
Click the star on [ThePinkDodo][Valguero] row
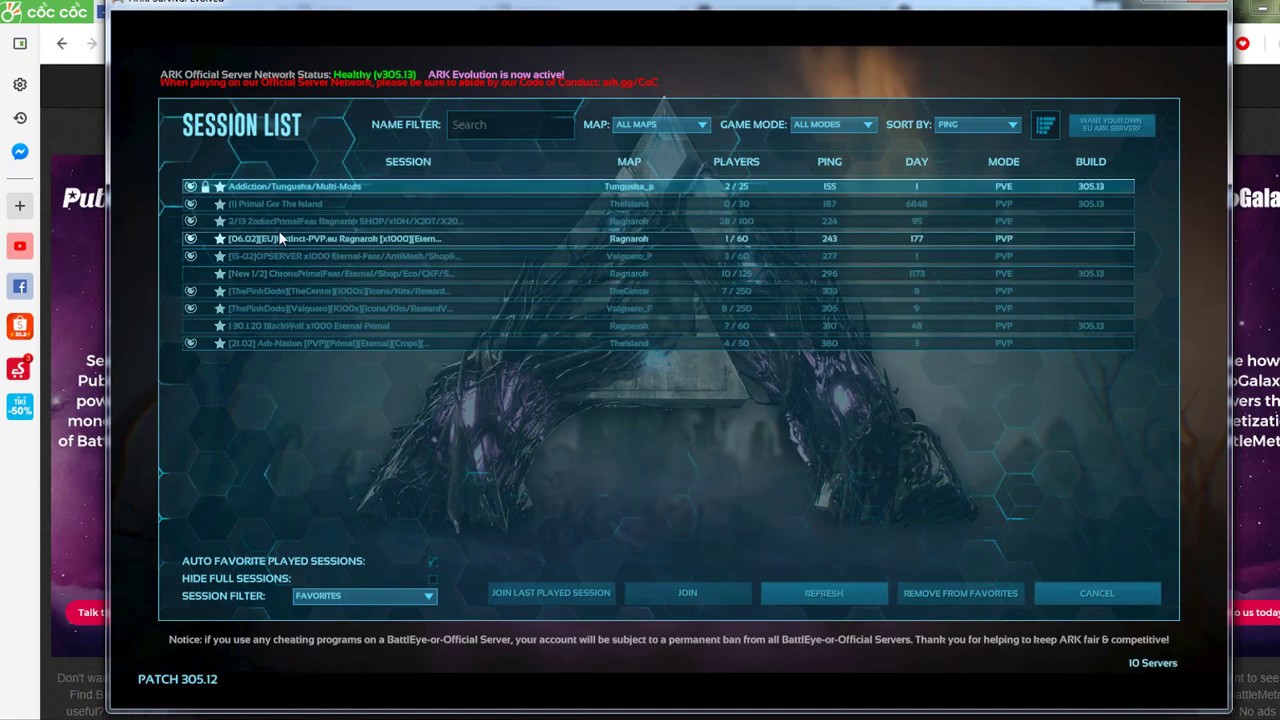[x=220, y=308]
